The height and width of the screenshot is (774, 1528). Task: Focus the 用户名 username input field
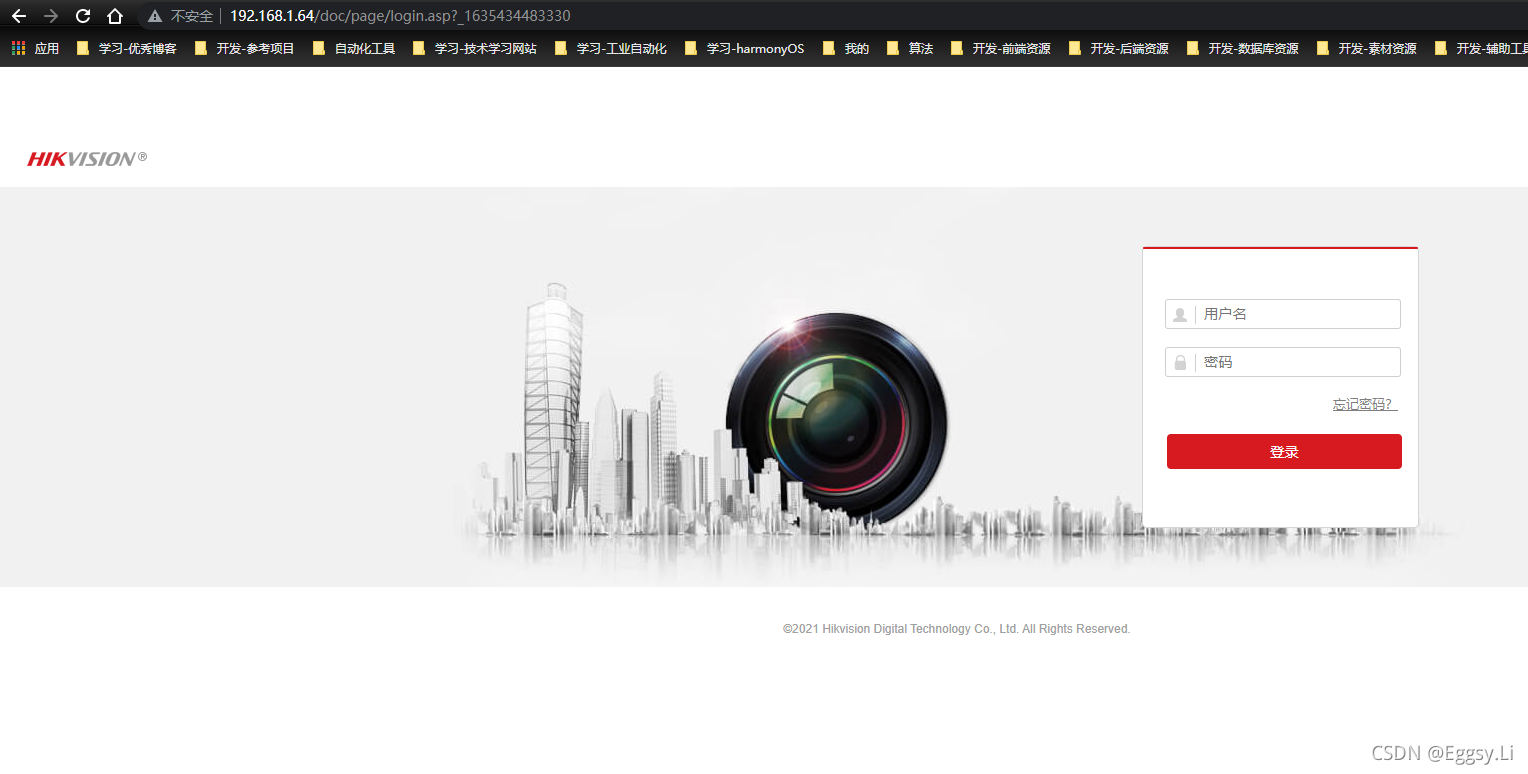coord(1283,314)
